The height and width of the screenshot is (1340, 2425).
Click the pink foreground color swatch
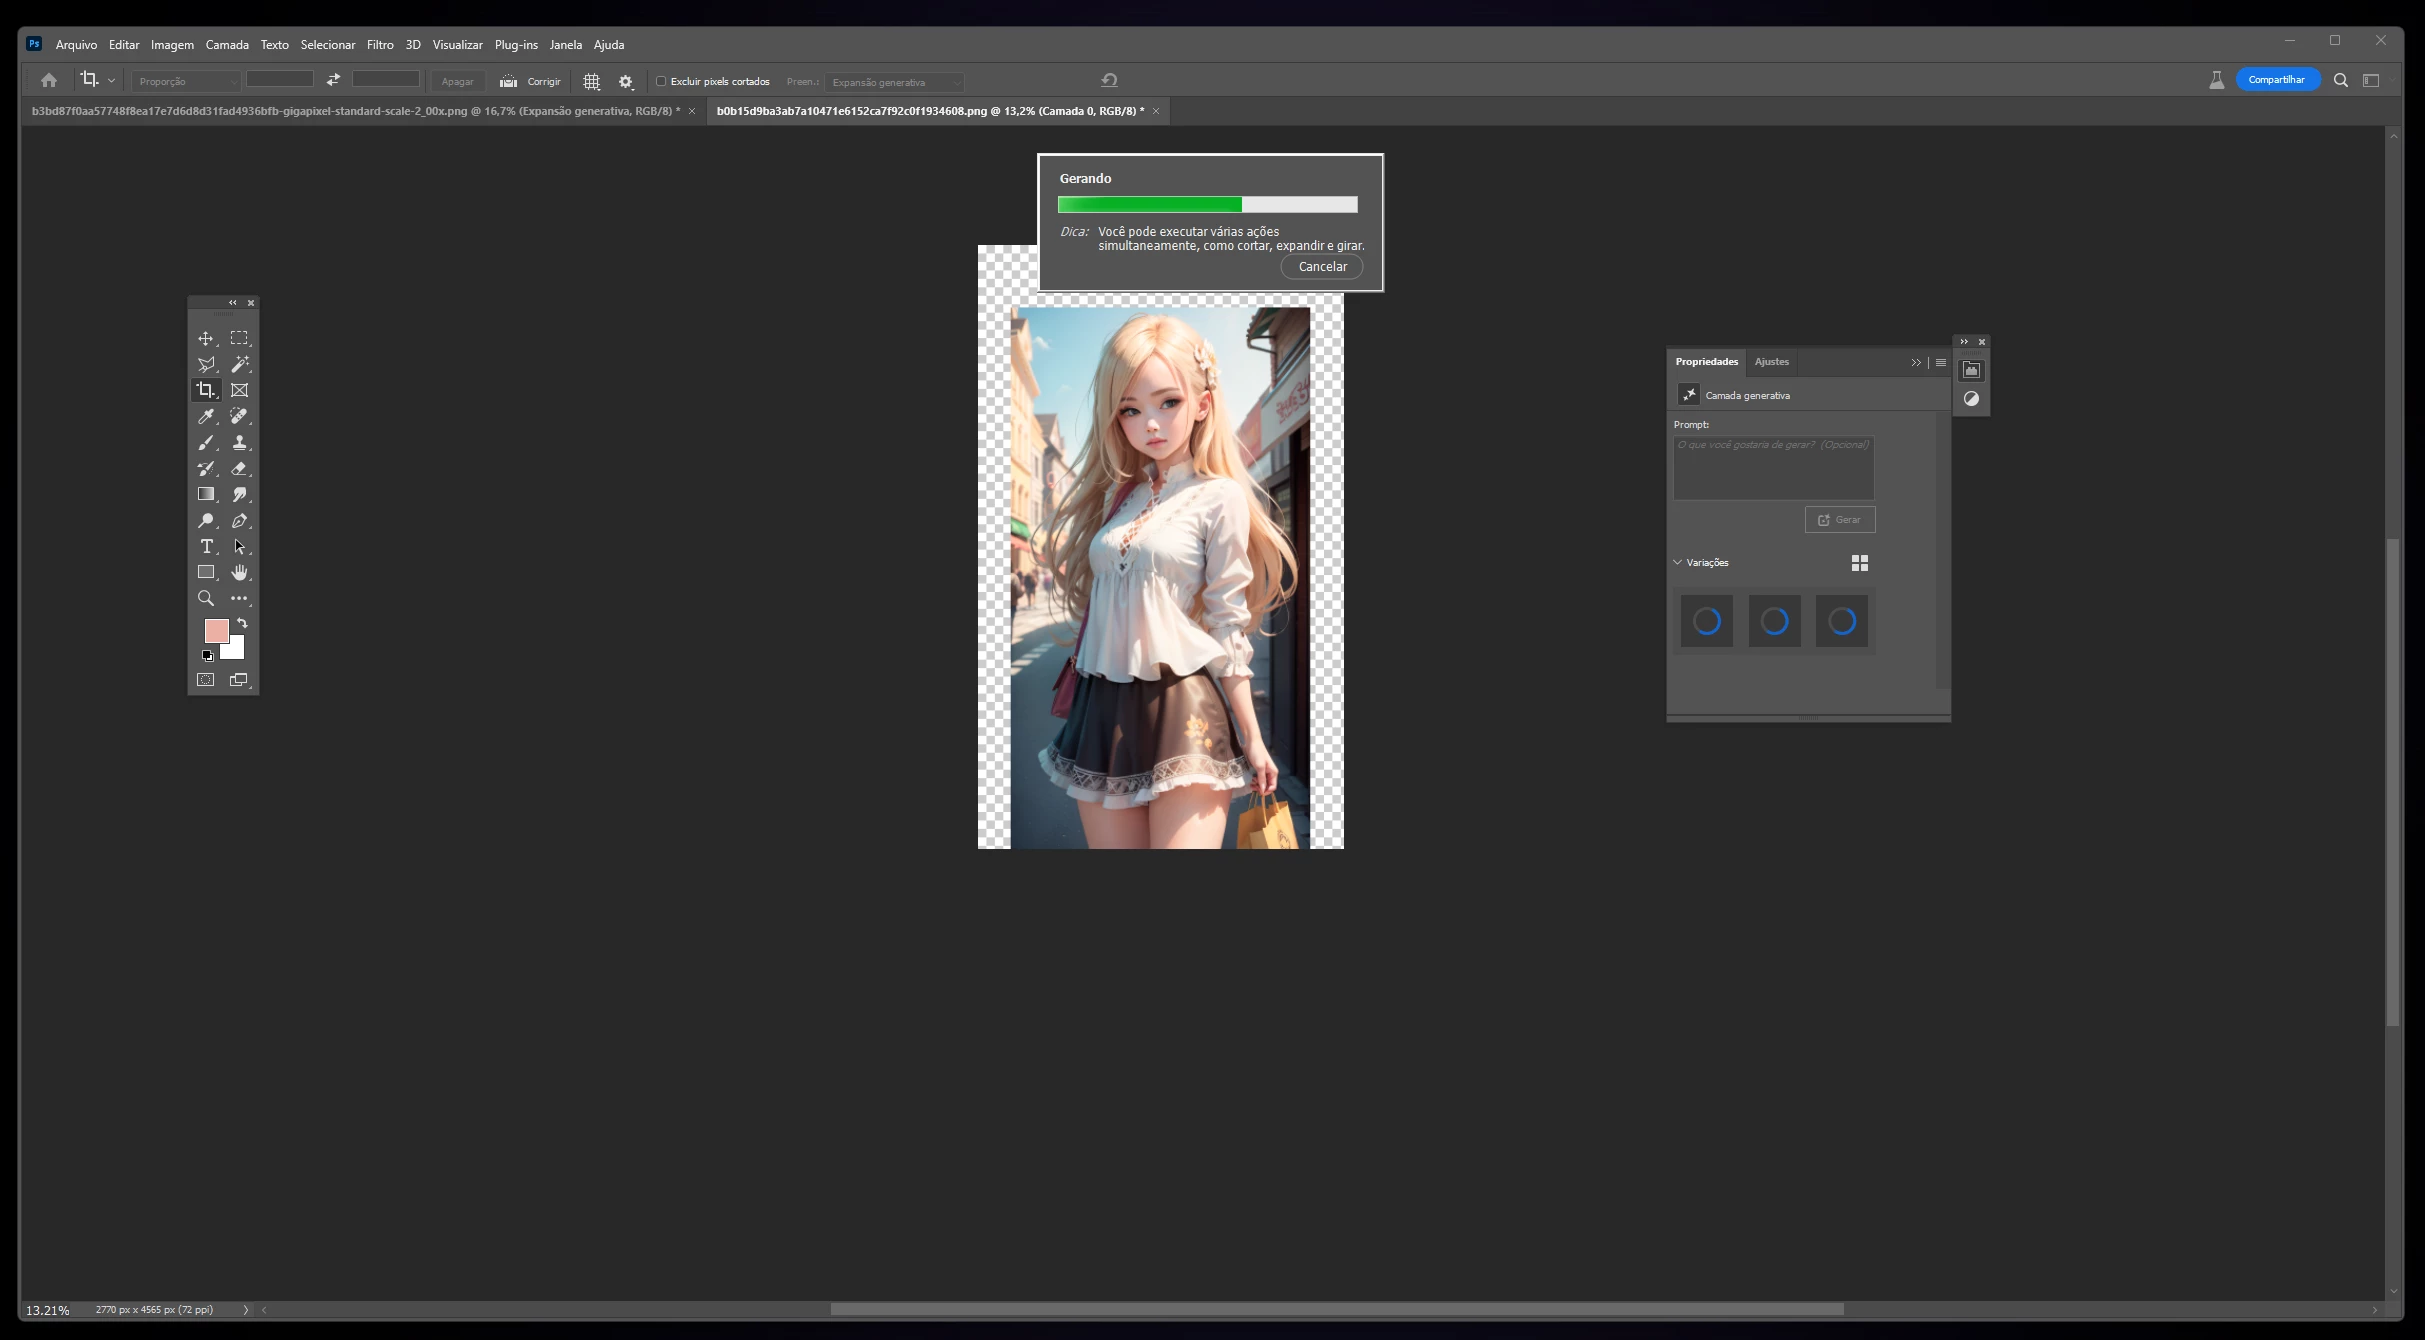click(x=214, y=630)
